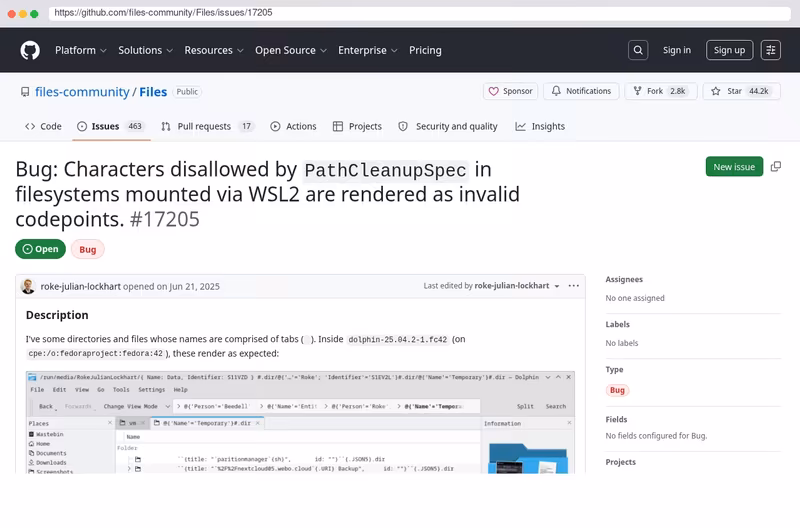Open roke-julian-lockhart author profile link
Screen dimensions: 800x528
[x=81, y=286]
